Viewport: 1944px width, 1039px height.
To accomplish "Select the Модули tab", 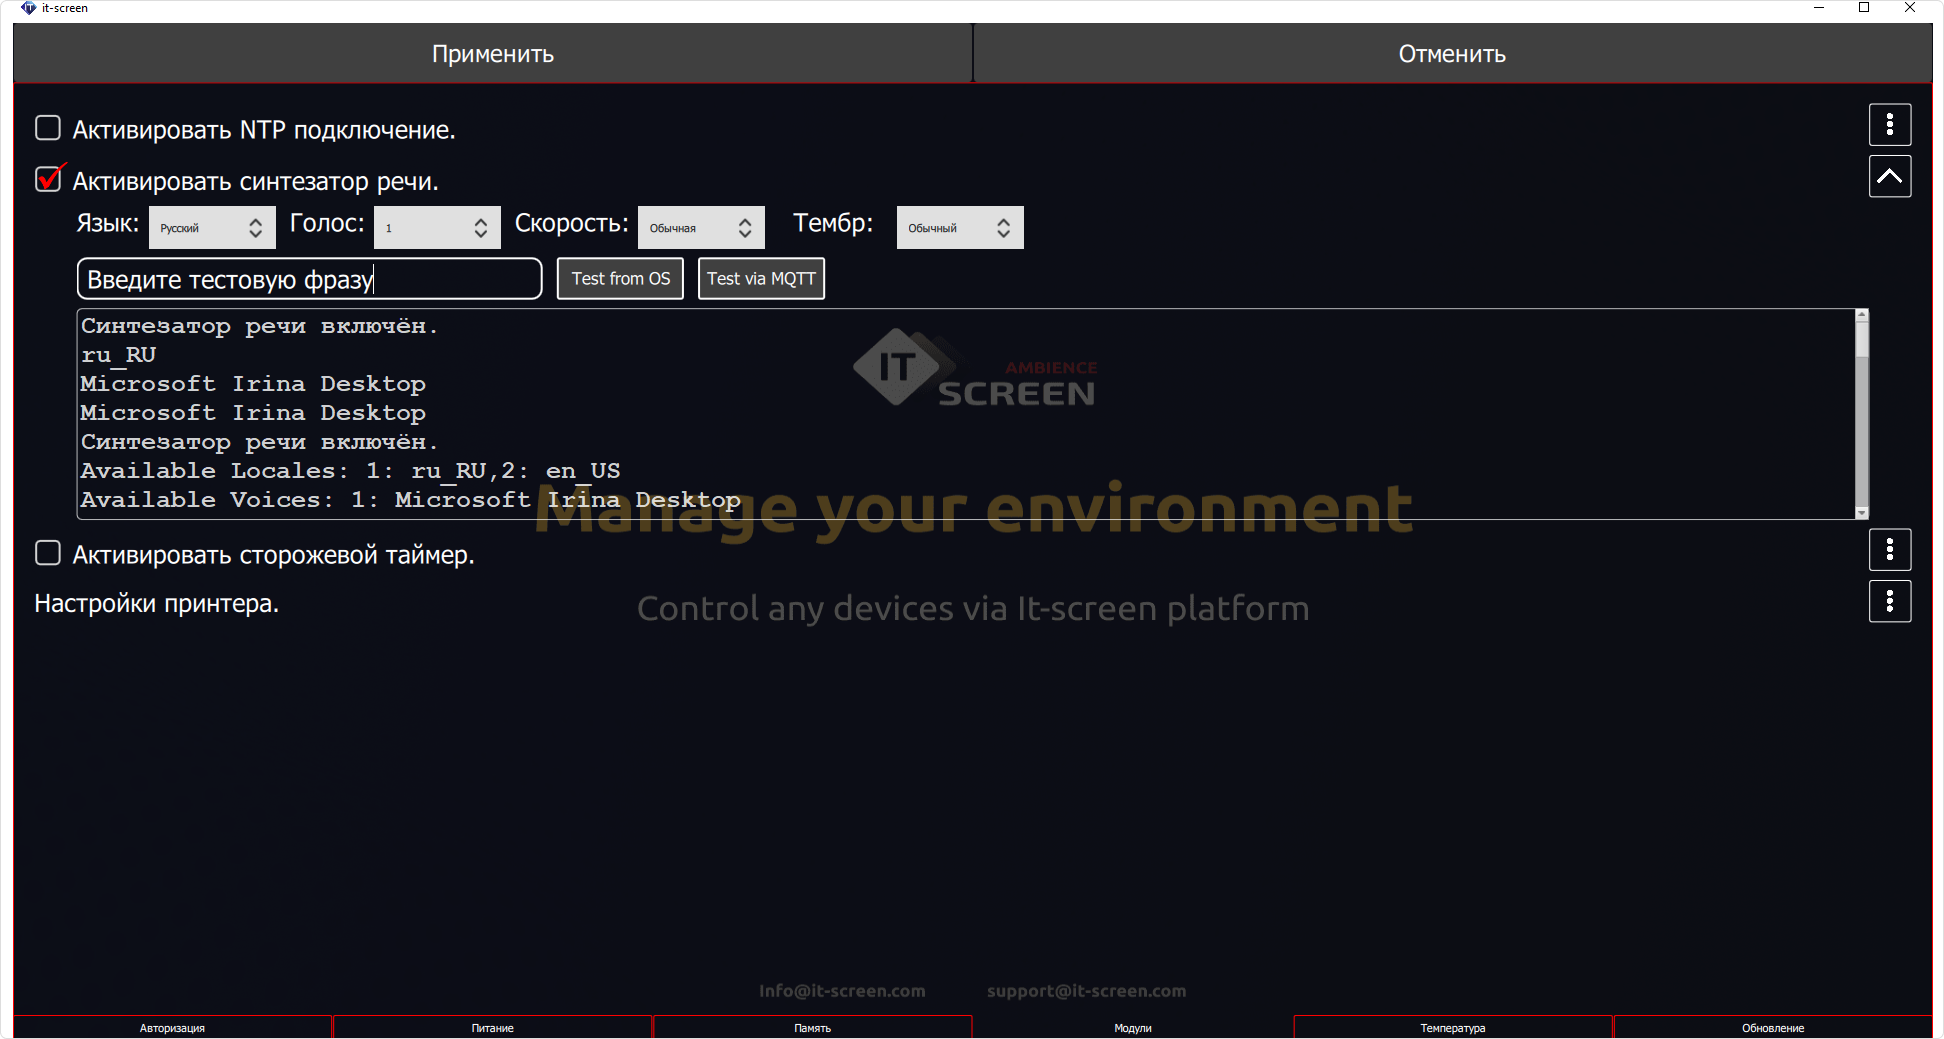I will 1132,1027.
